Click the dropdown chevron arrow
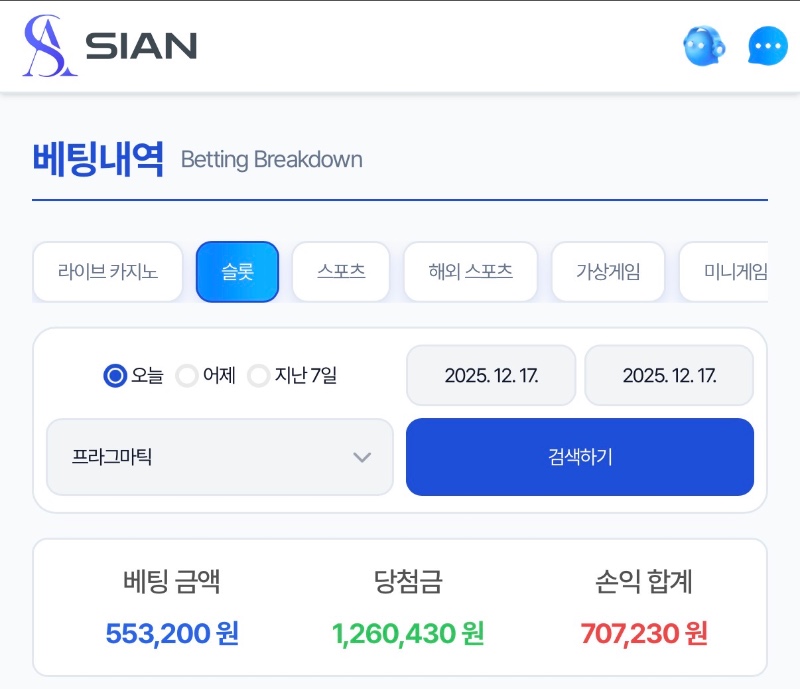This screenshot has height=689, width=800. (362, 457)
